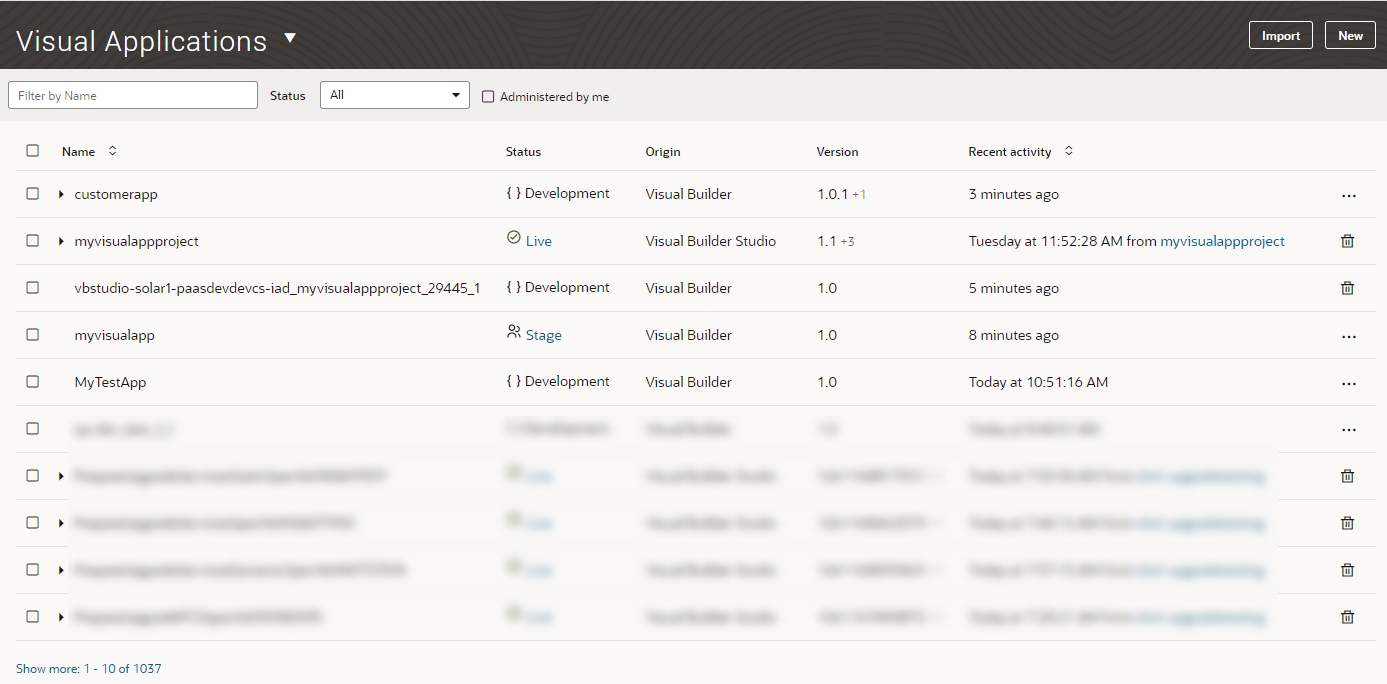
Task: Expand the myvisualappproject row versions
Action: coord(61,241)
